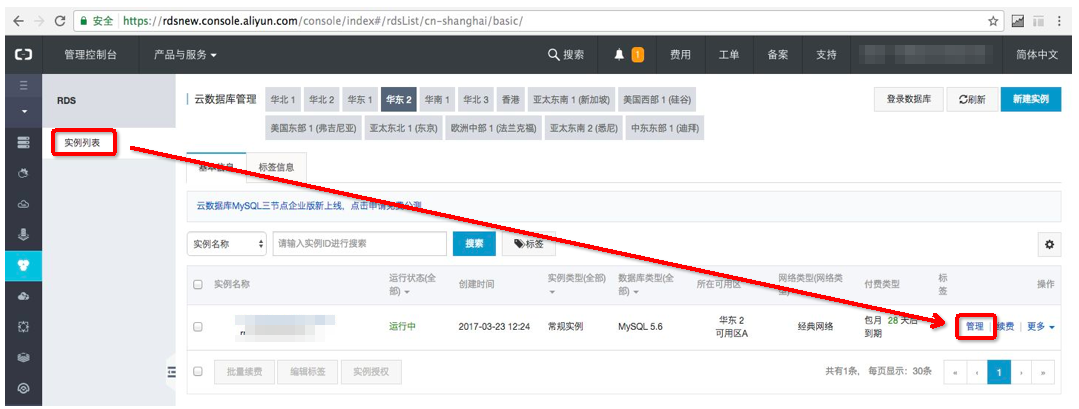Screen dimensions: 1079x409
Task: Click the browser forward arrow
Action: click(39, 21)
